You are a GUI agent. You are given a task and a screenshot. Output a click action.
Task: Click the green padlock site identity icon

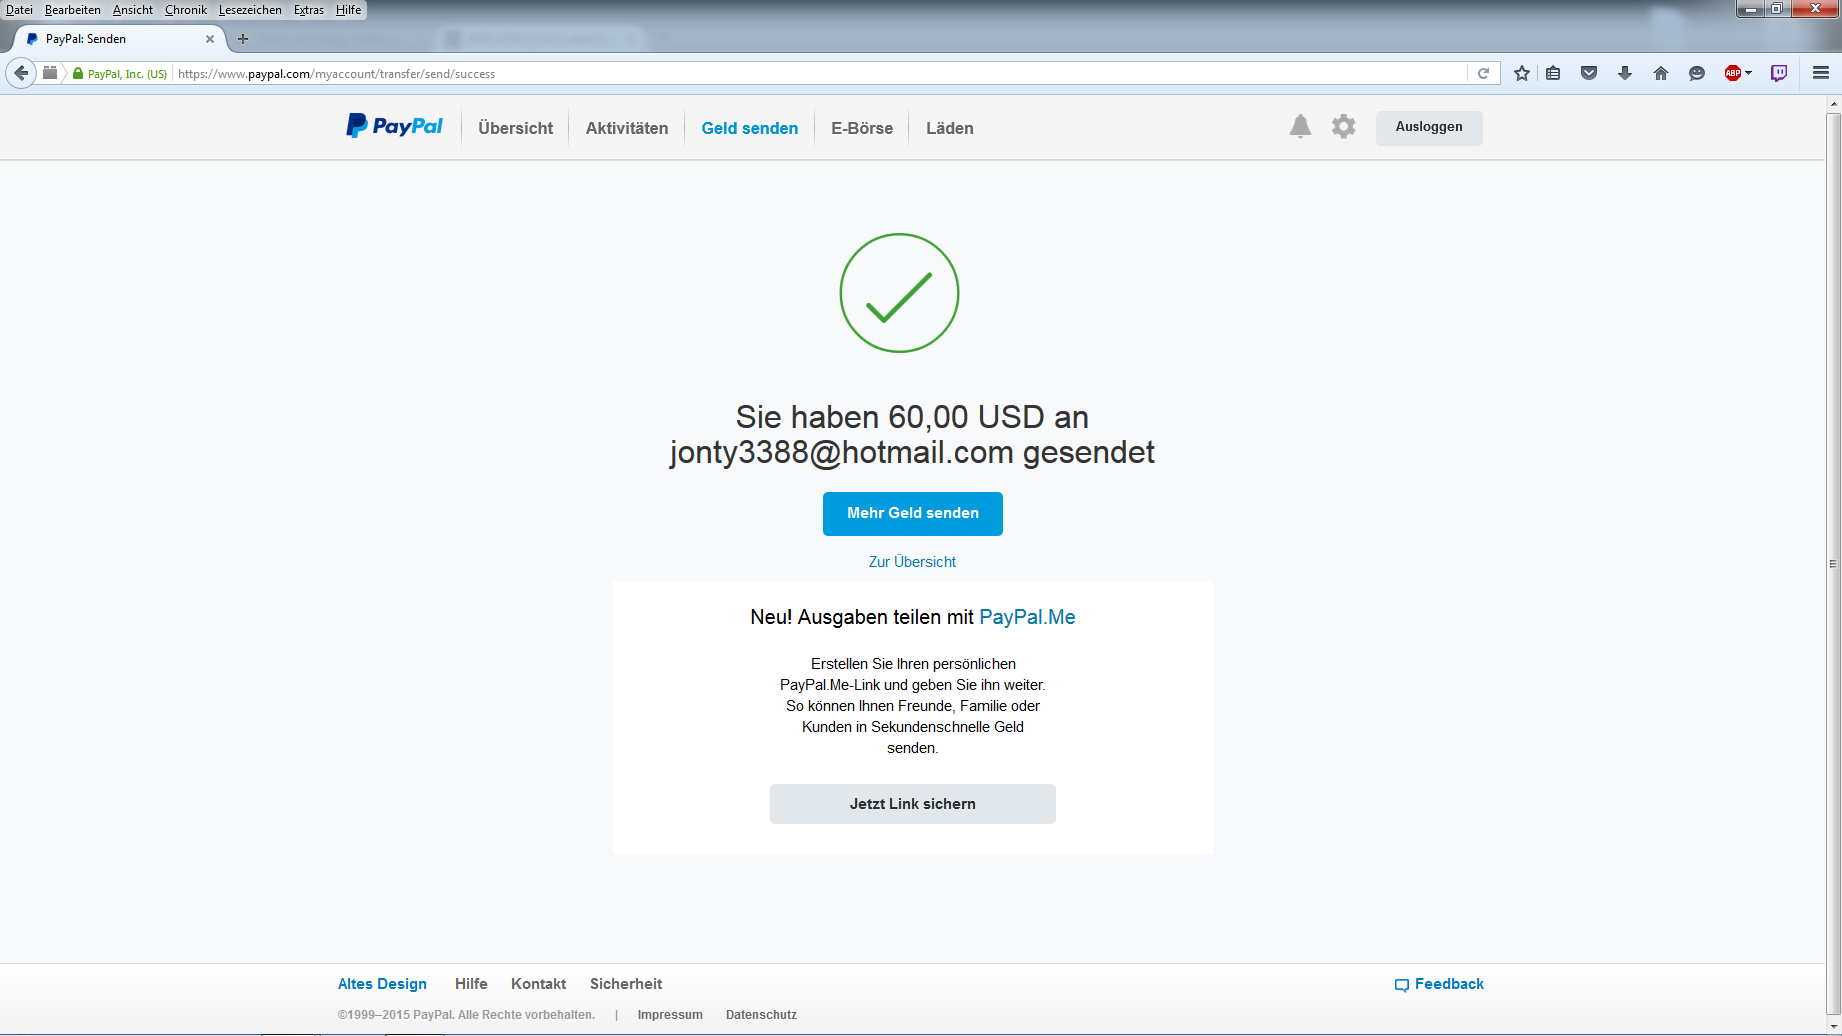(x=78, y=74)
